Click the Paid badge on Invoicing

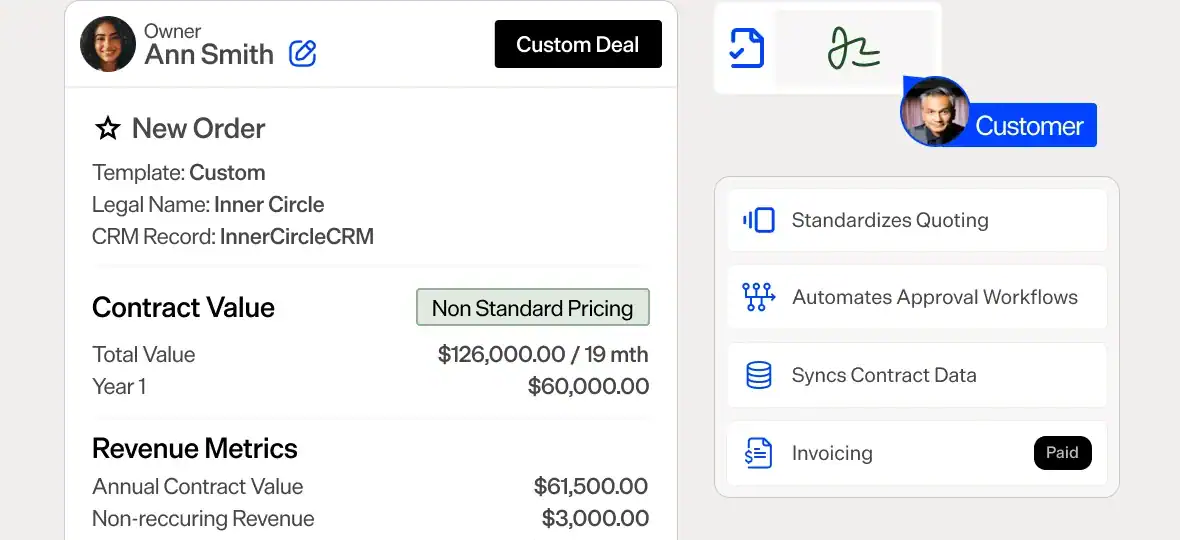pos(1063,453)
